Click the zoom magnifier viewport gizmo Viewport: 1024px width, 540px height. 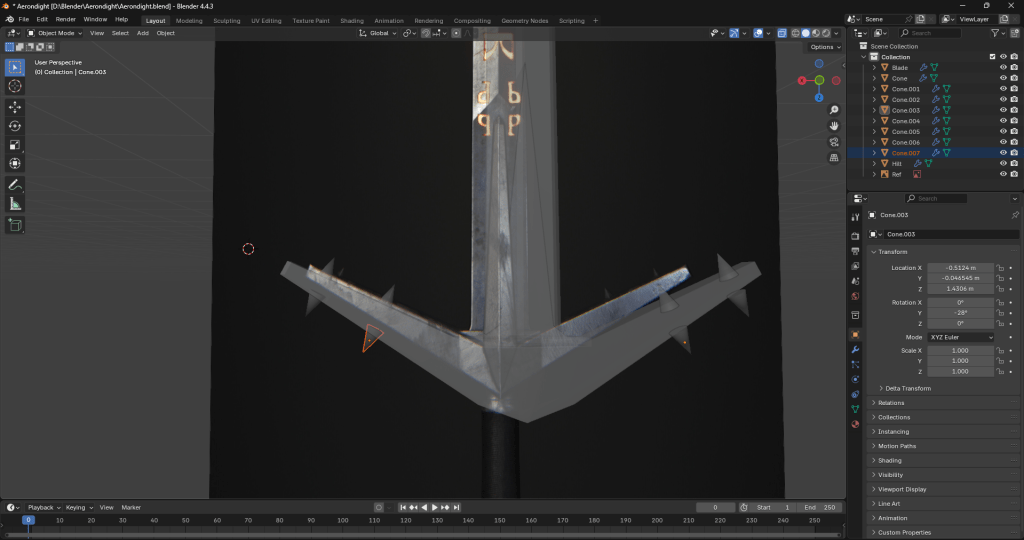[x=834, y=125]
